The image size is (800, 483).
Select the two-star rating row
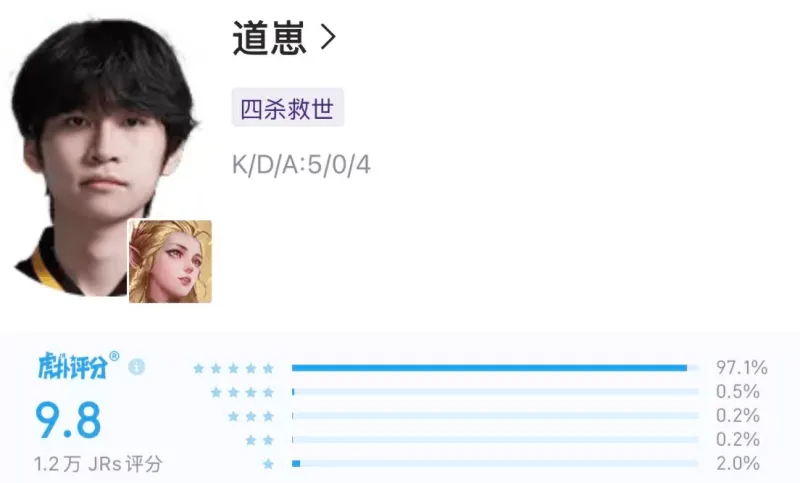pos(502,440)
